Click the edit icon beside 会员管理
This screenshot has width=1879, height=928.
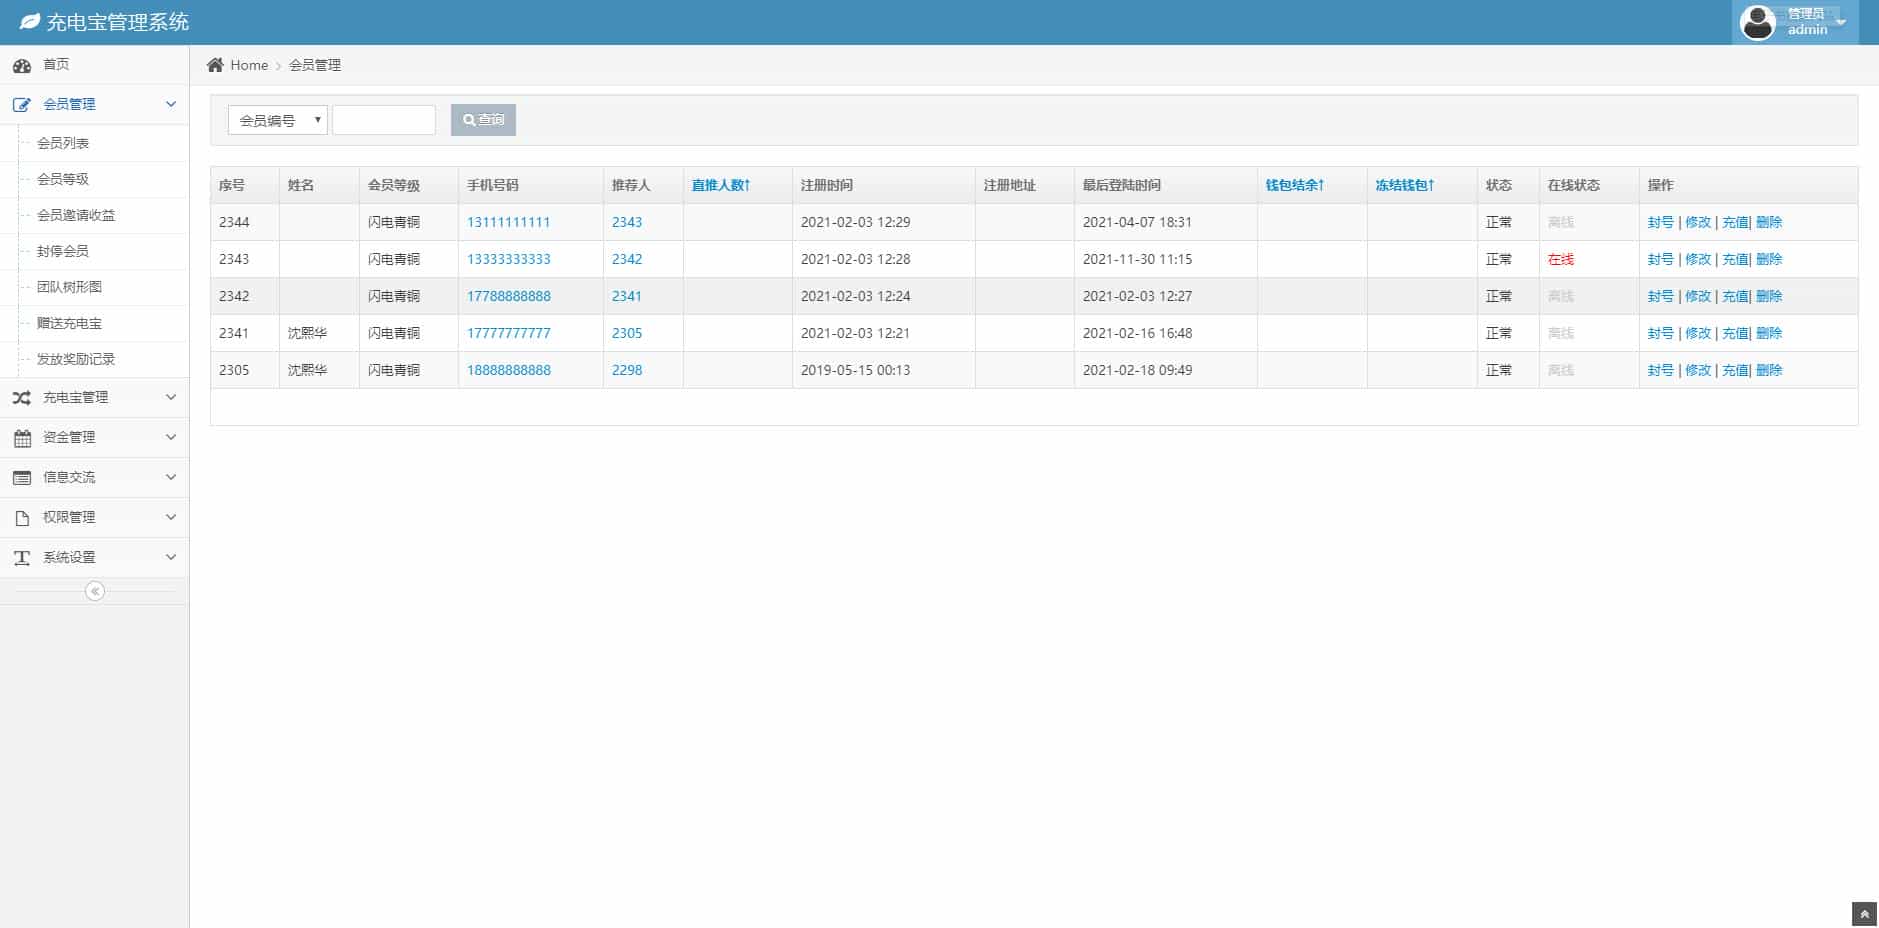pos(22,104)
